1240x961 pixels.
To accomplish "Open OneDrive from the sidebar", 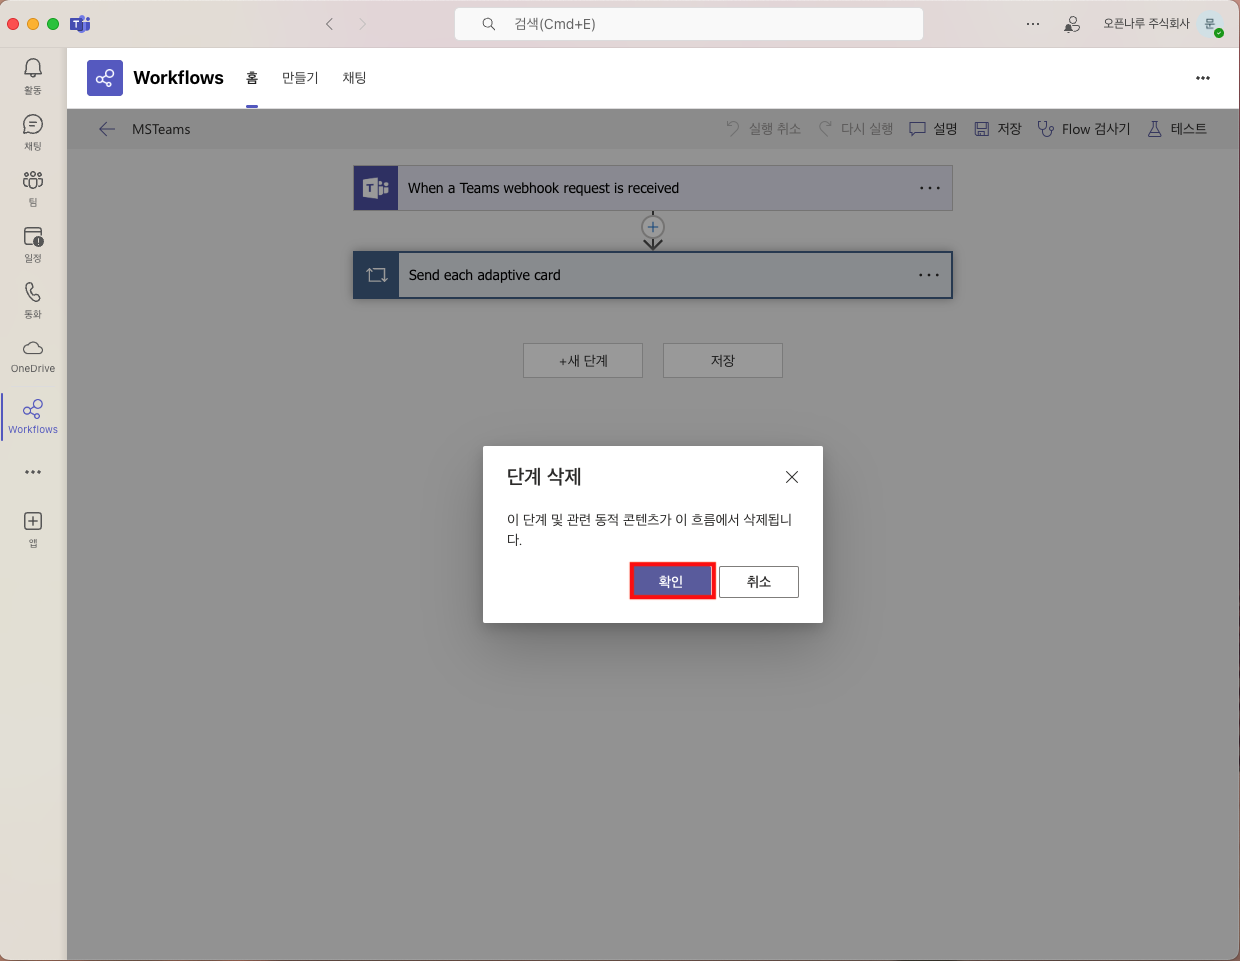I will (33, 354).
